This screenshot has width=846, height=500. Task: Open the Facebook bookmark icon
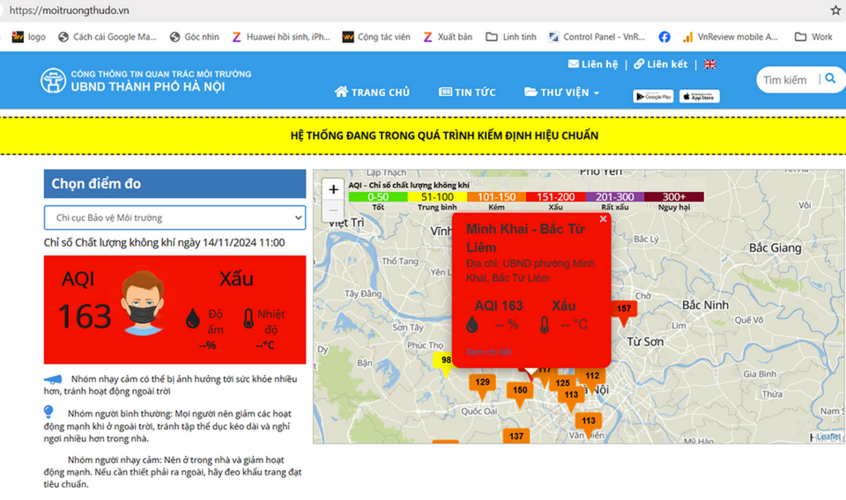(x=664, y=37)
